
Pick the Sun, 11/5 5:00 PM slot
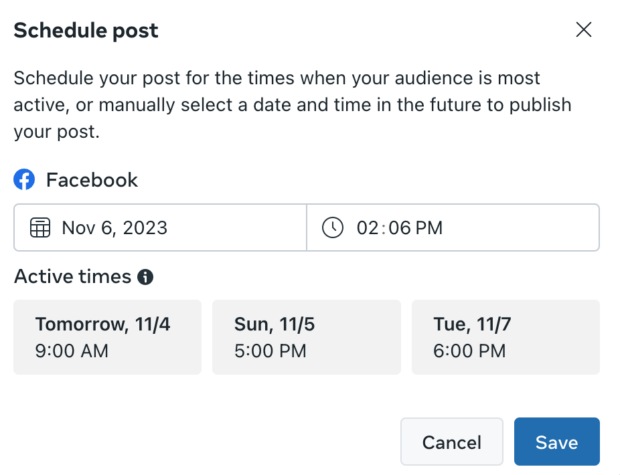[x=306, y=337]
